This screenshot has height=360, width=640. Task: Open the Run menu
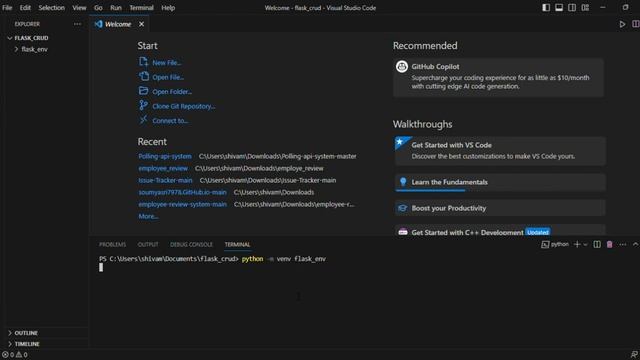pyautogui.click(x=116, y=8)
